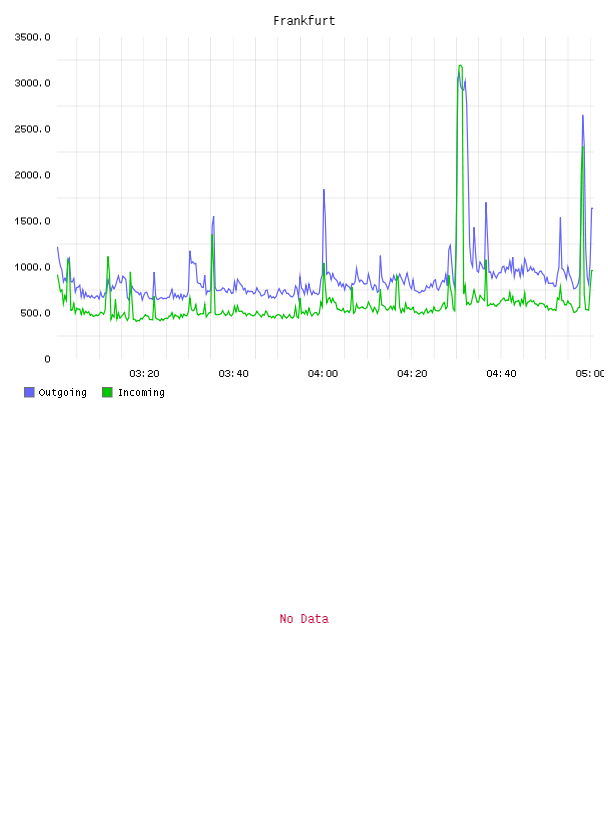
Task: Click the blue Outgoing spike at 04:00
Action: (x=324, y=190)
